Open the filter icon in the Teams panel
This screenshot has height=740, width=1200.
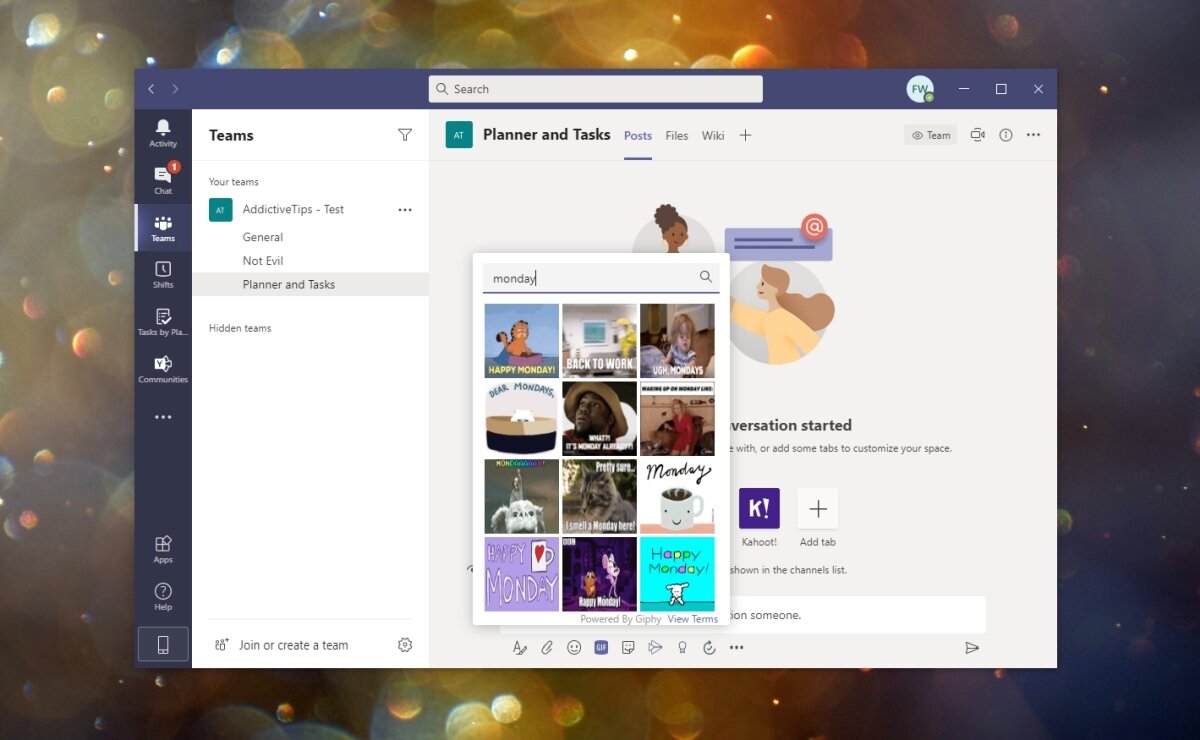[x=405, y=134]
